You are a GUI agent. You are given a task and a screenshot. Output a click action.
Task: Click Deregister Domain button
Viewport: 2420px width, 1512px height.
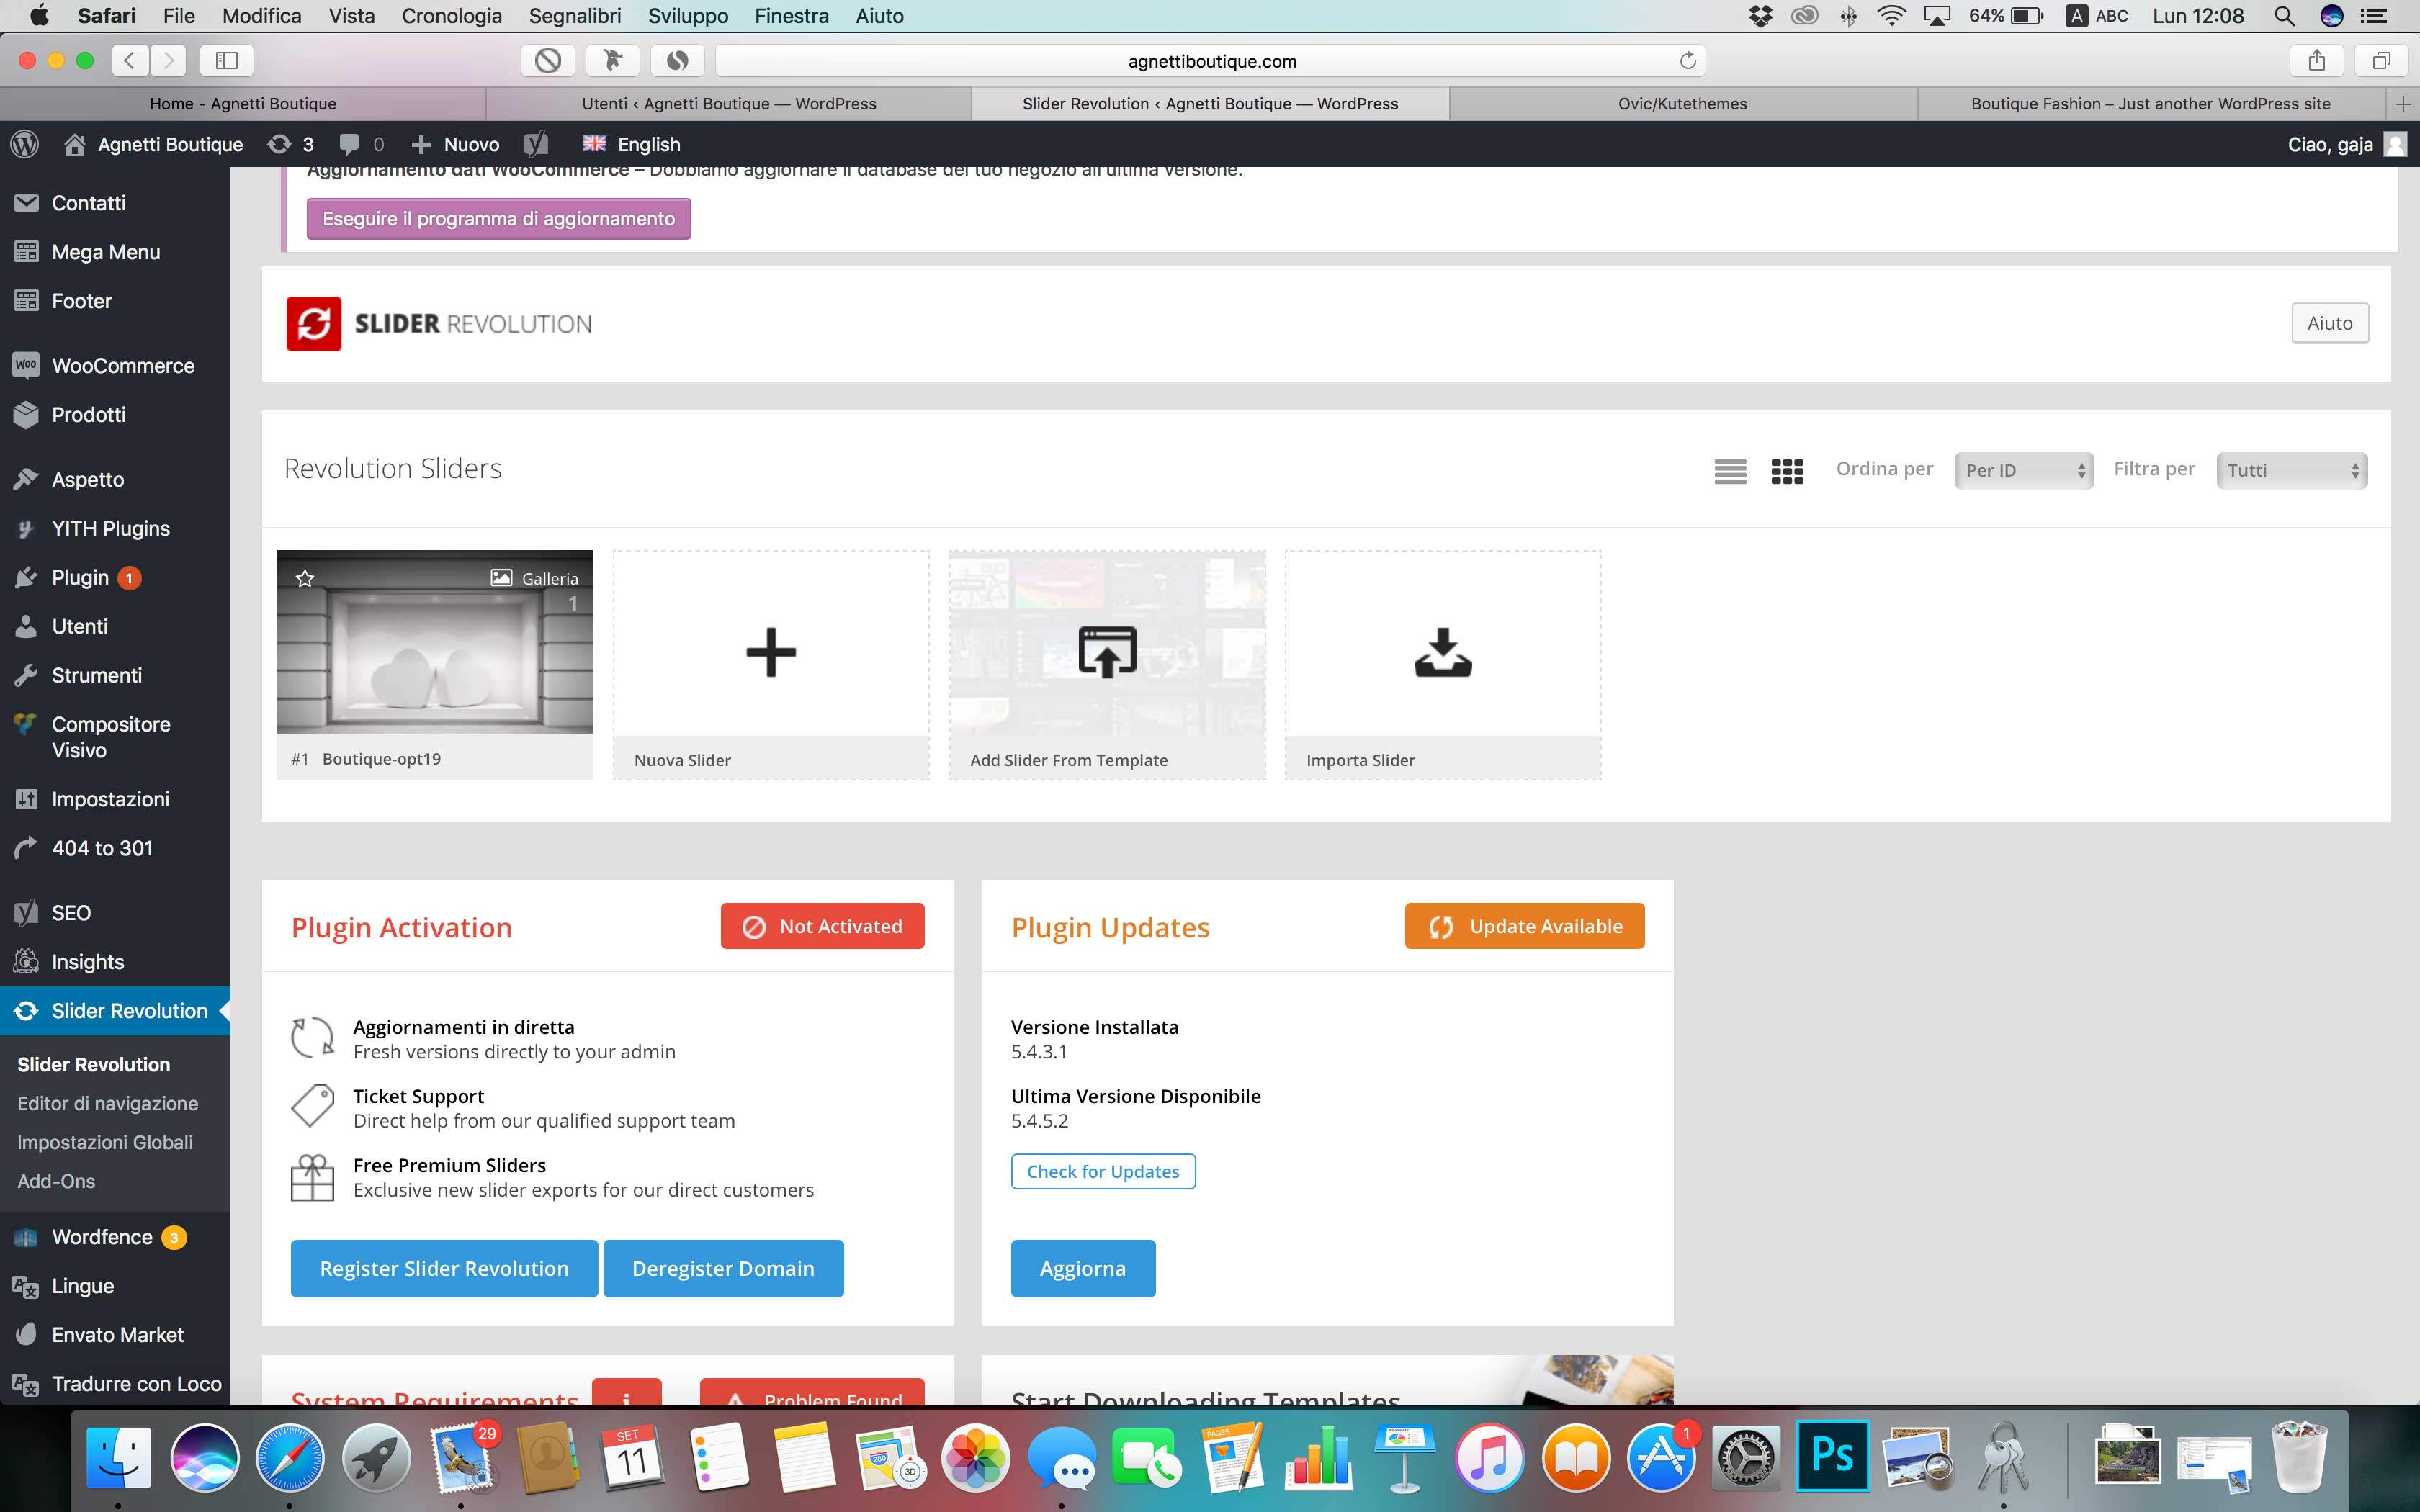(723, 1268)
